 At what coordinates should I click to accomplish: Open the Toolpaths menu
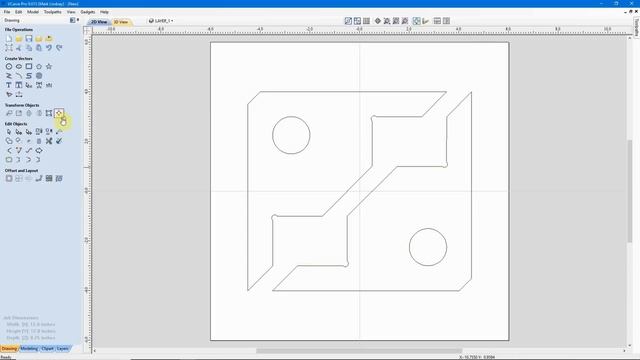click(53, 12)
